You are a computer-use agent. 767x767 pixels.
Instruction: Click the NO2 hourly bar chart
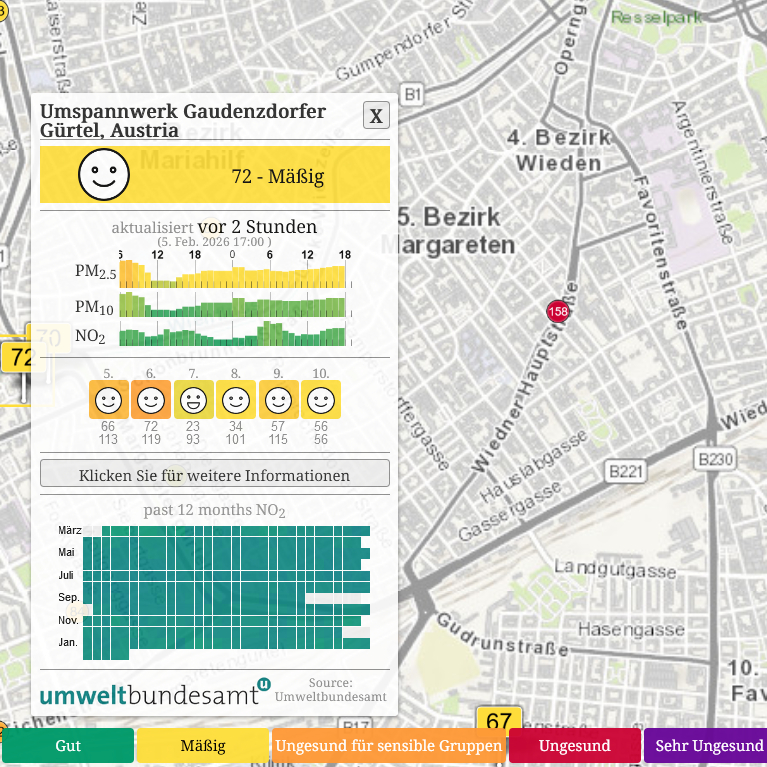point(233,334)
